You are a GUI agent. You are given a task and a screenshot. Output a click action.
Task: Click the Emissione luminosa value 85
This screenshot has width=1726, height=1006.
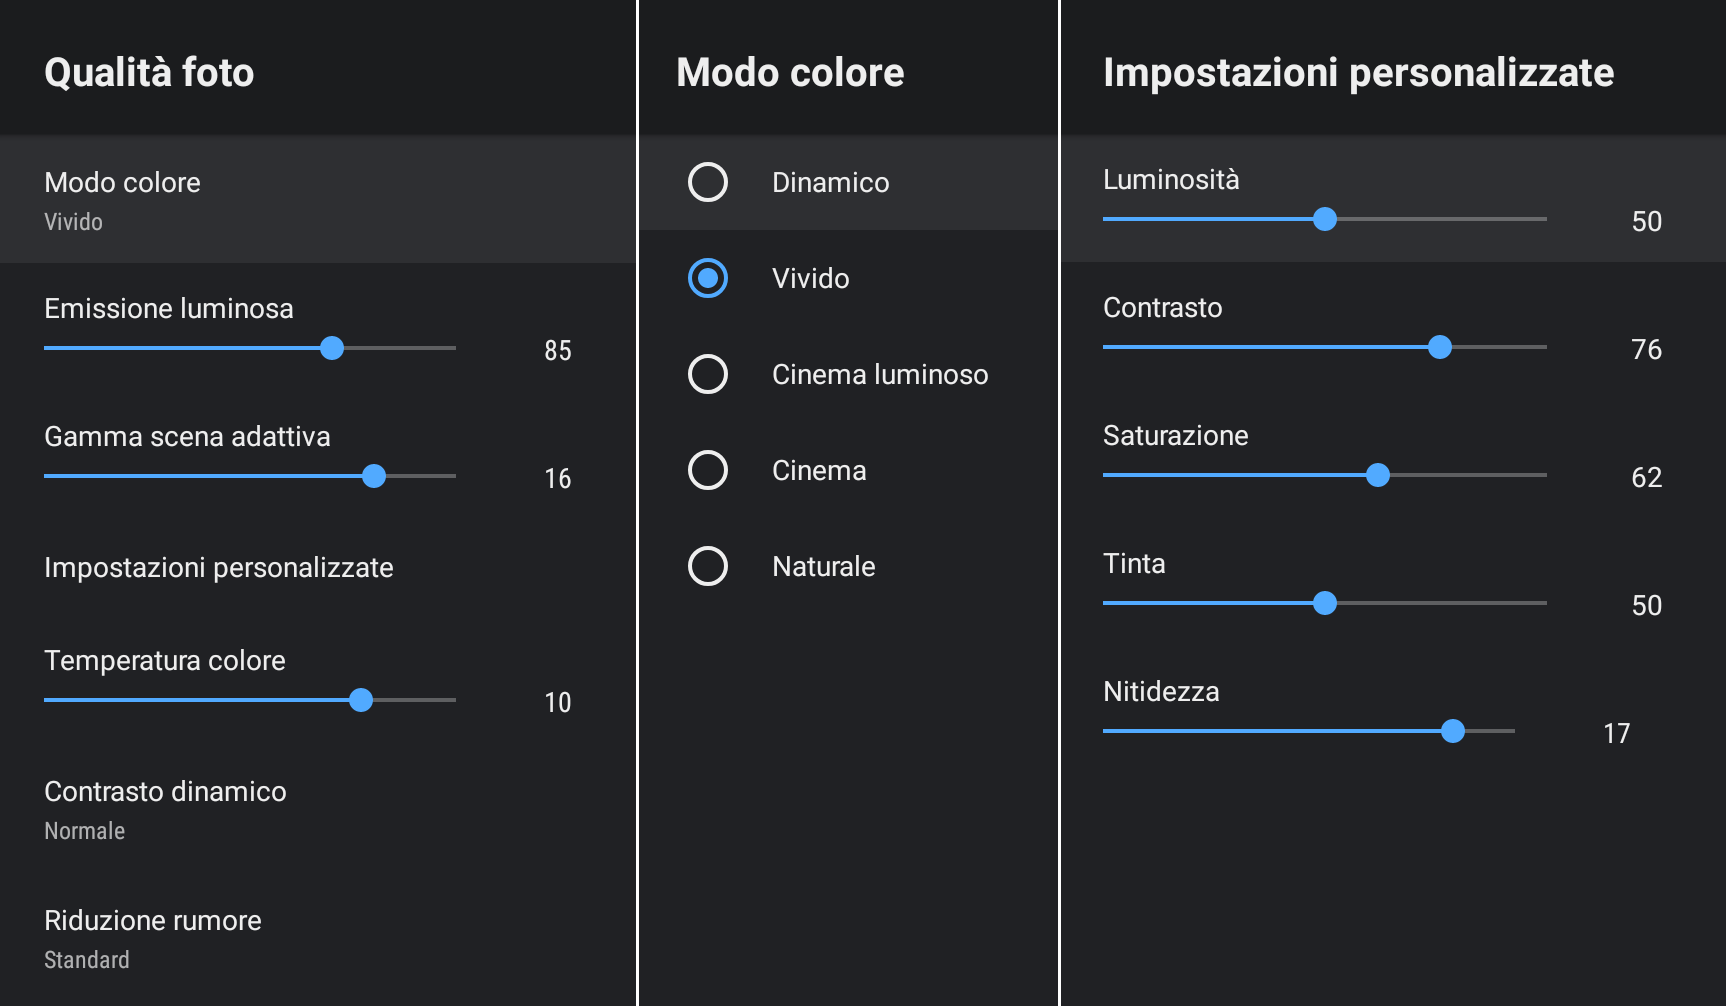(x=558, y=350)
